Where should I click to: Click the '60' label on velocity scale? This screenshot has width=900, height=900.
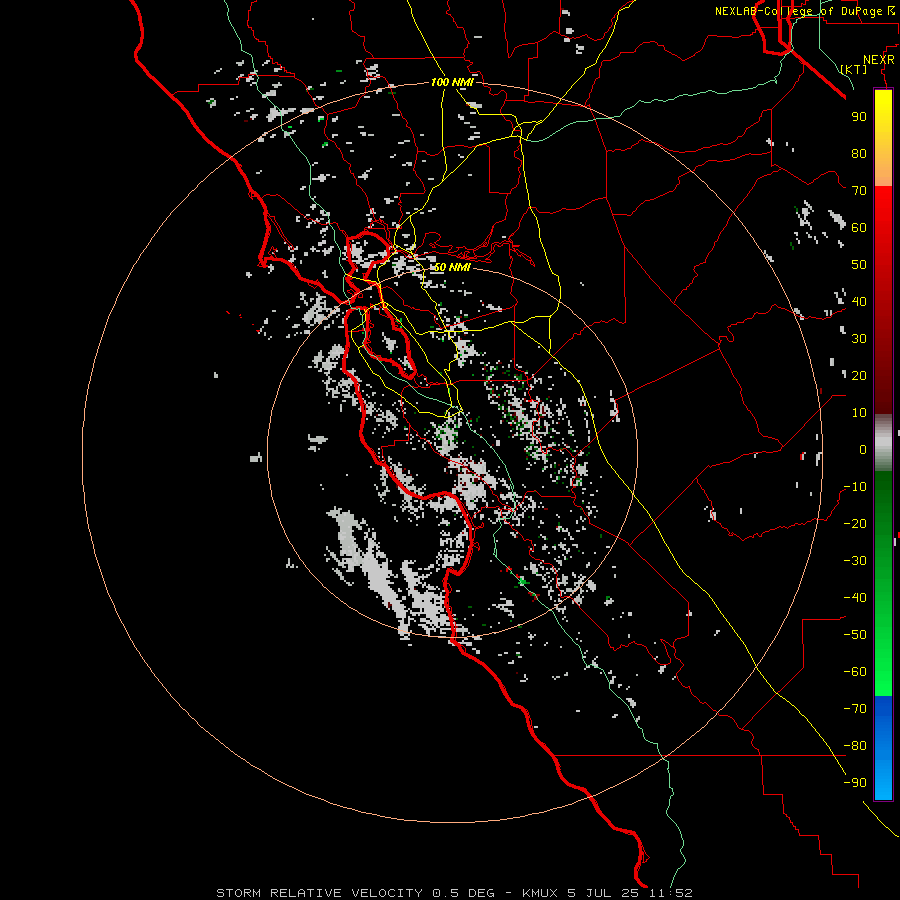tap(859, 228)
